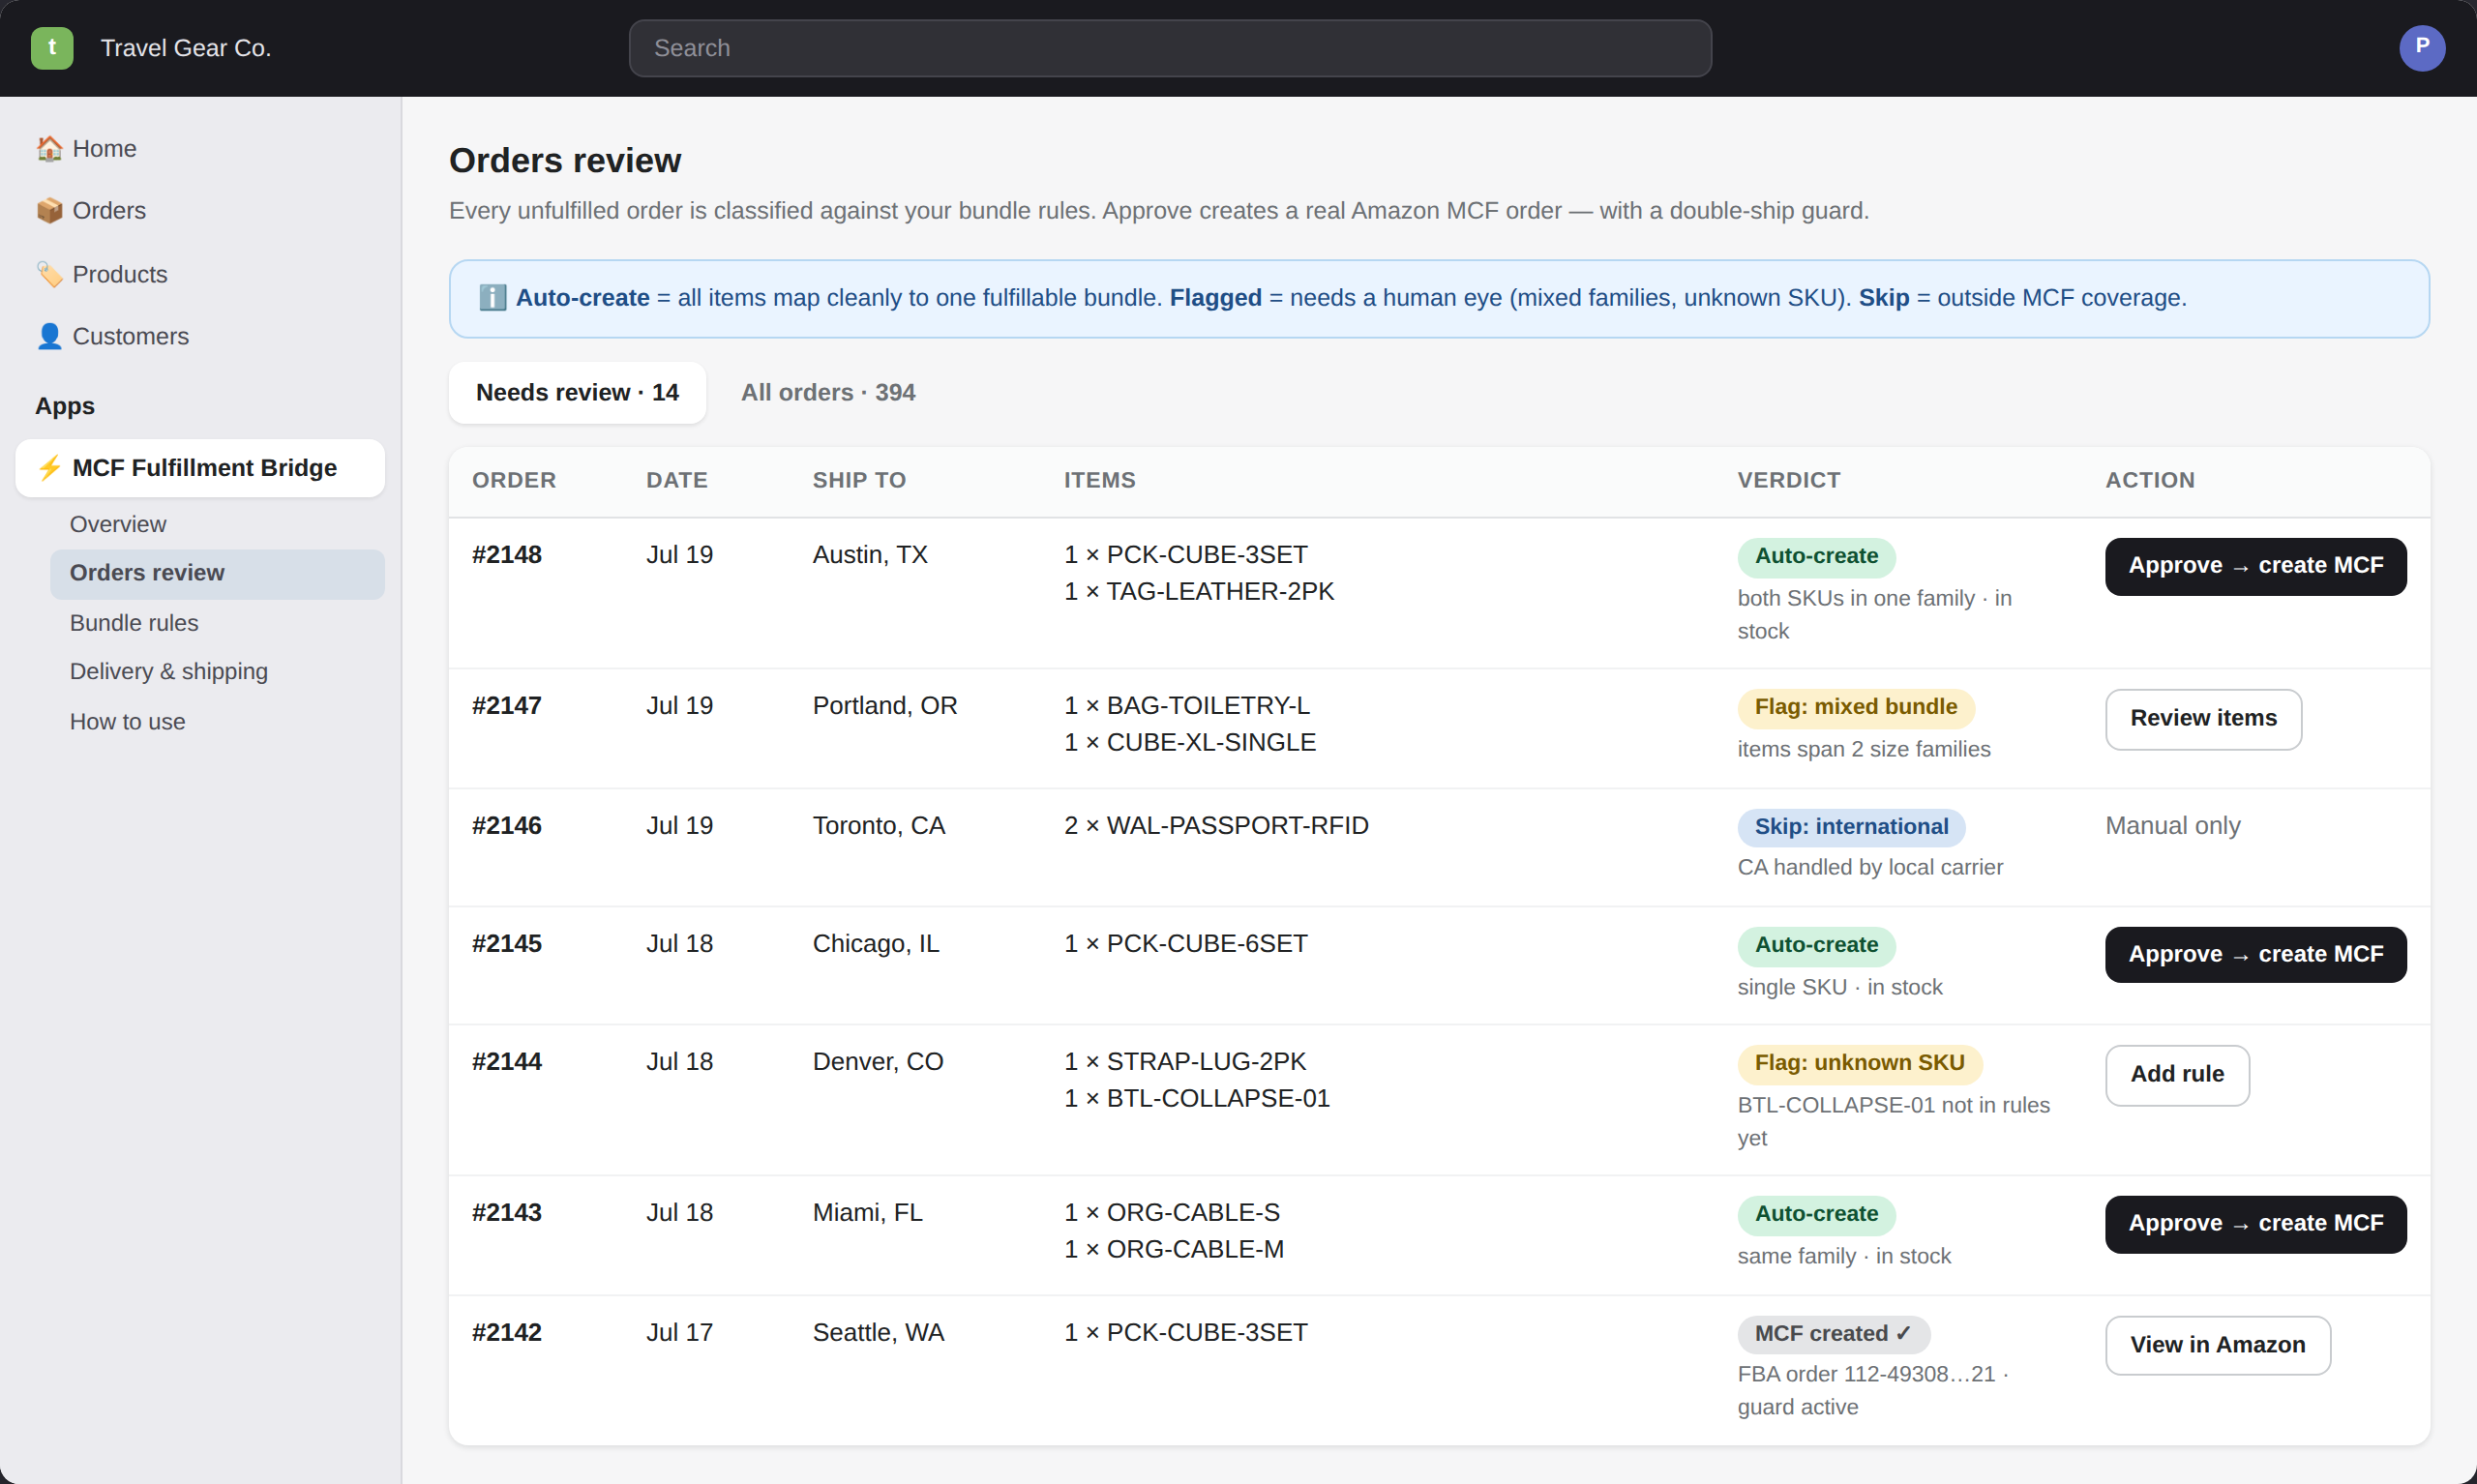Focus the Search field
This screenshot has height=1484, width=2477.
pyautogui.click(x=1170, y=48)
